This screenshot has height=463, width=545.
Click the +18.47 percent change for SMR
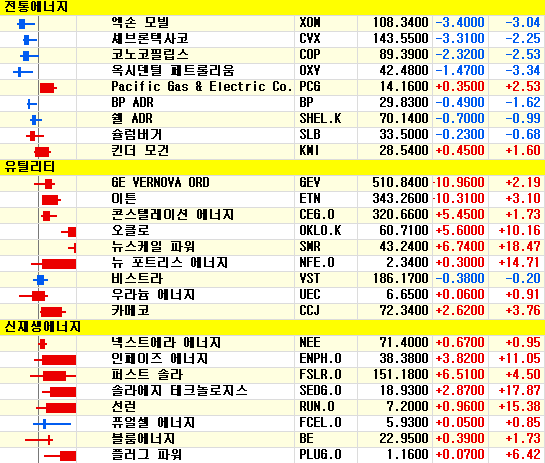(519, 246)
